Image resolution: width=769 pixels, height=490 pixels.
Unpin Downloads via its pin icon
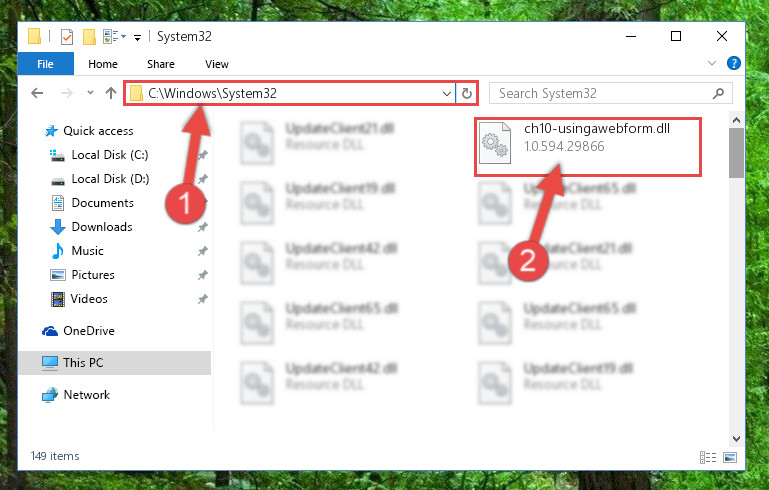[202, 227]
